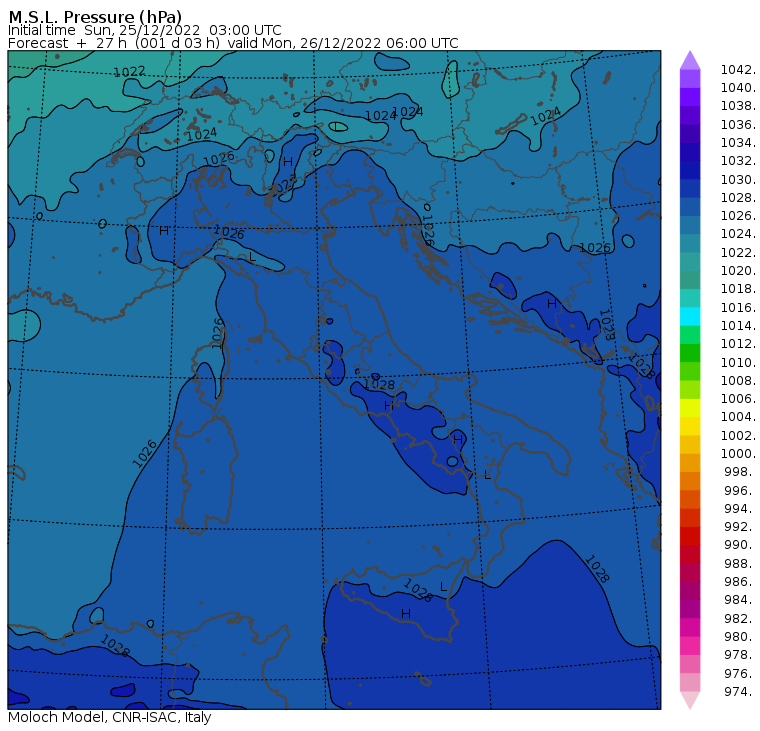Click the '1040.' legend label

tap(738, 88)
